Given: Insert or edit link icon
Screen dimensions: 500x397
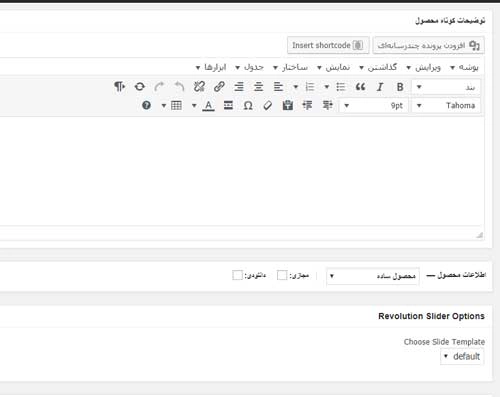Looking at the screenshot, I should [x=219, y=87].
